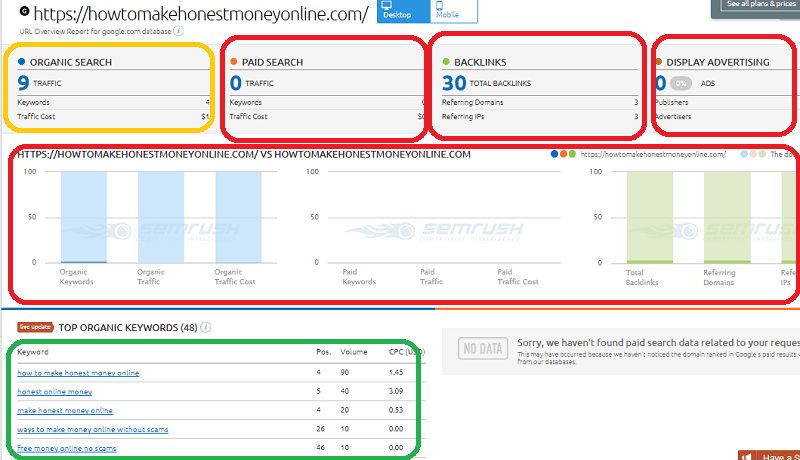The height and width of the screenshot is (460, 800).
Task: Click the Publishers row in Display Advertising
Action: (x=724, y=103)
